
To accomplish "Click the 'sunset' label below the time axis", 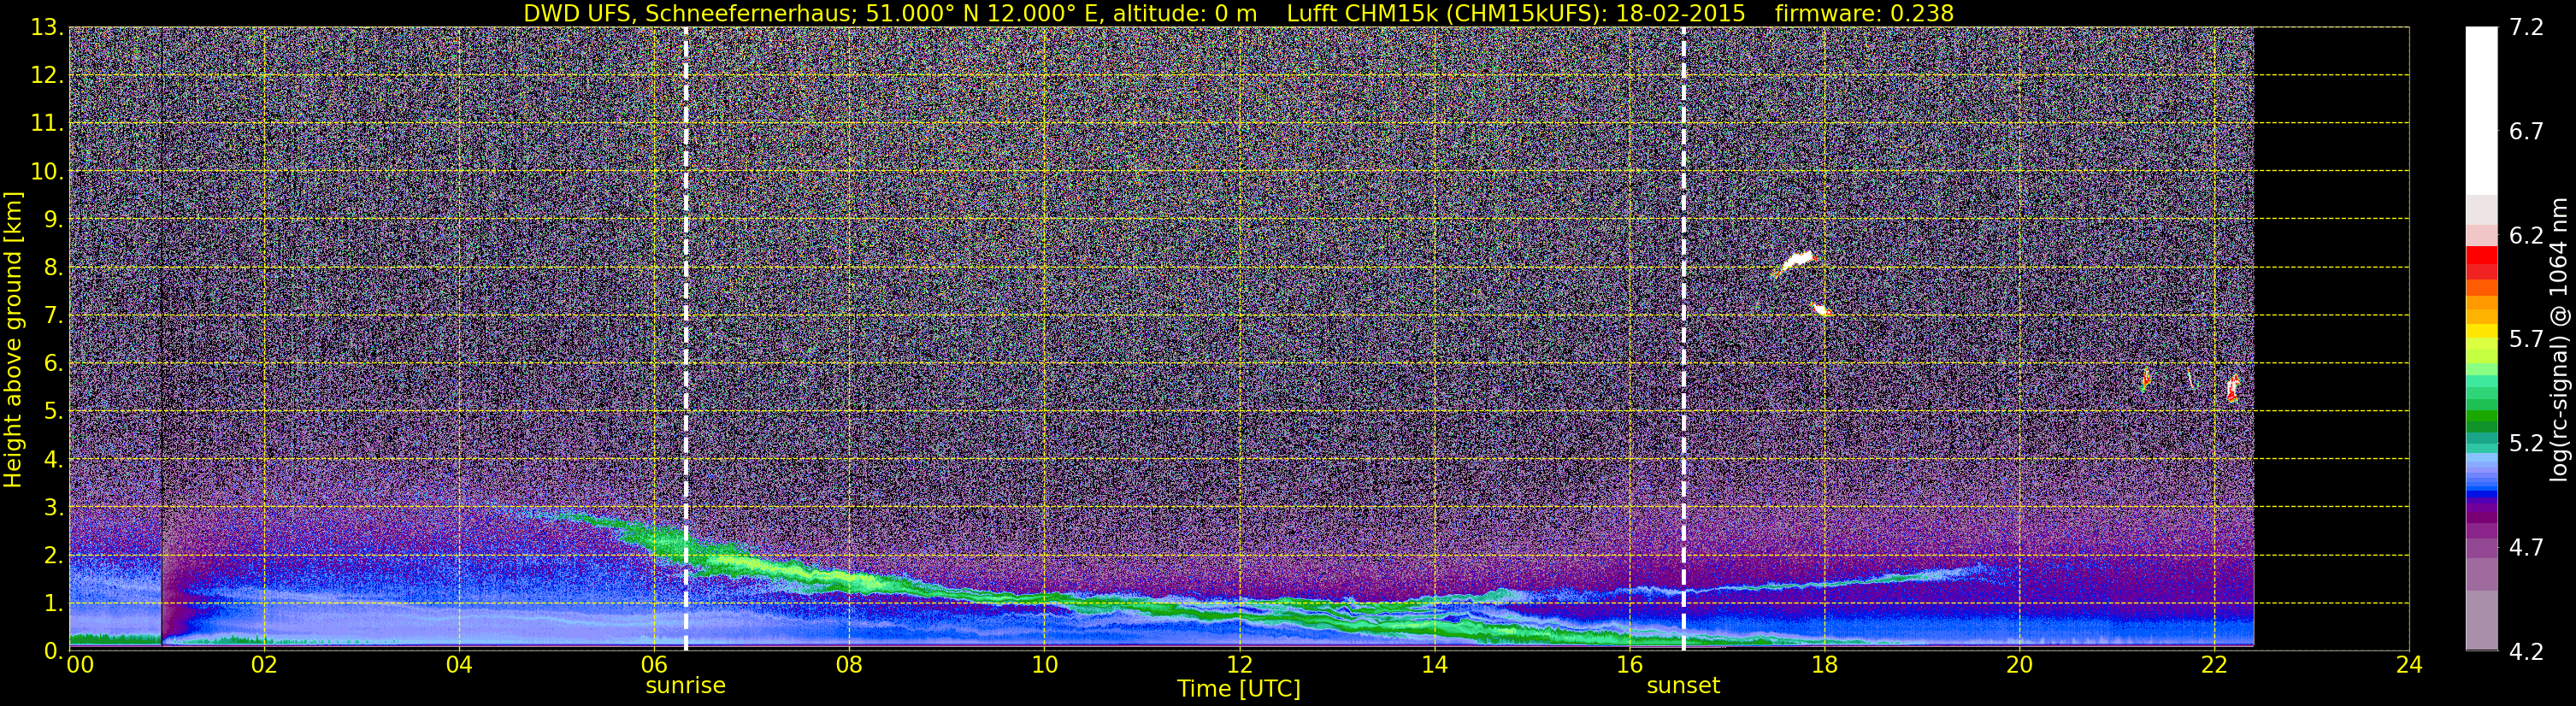I will click(x=1683, y=686).
